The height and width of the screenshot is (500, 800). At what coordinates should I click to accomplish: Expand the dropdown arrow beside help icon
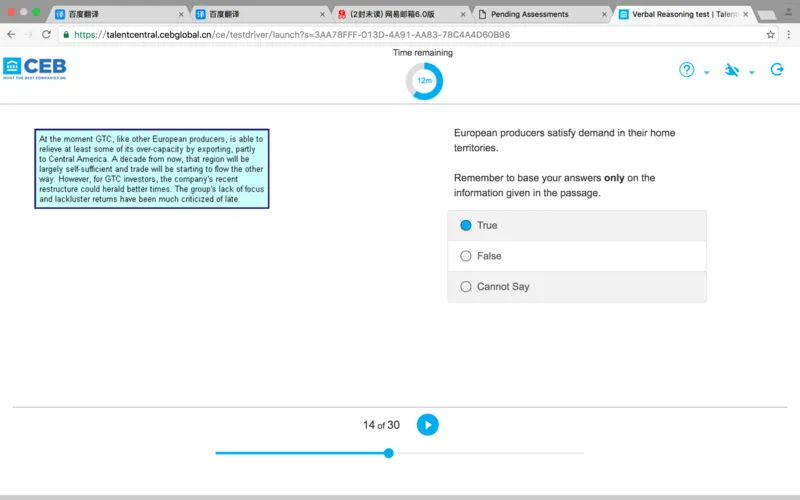(x=707, y=73)
